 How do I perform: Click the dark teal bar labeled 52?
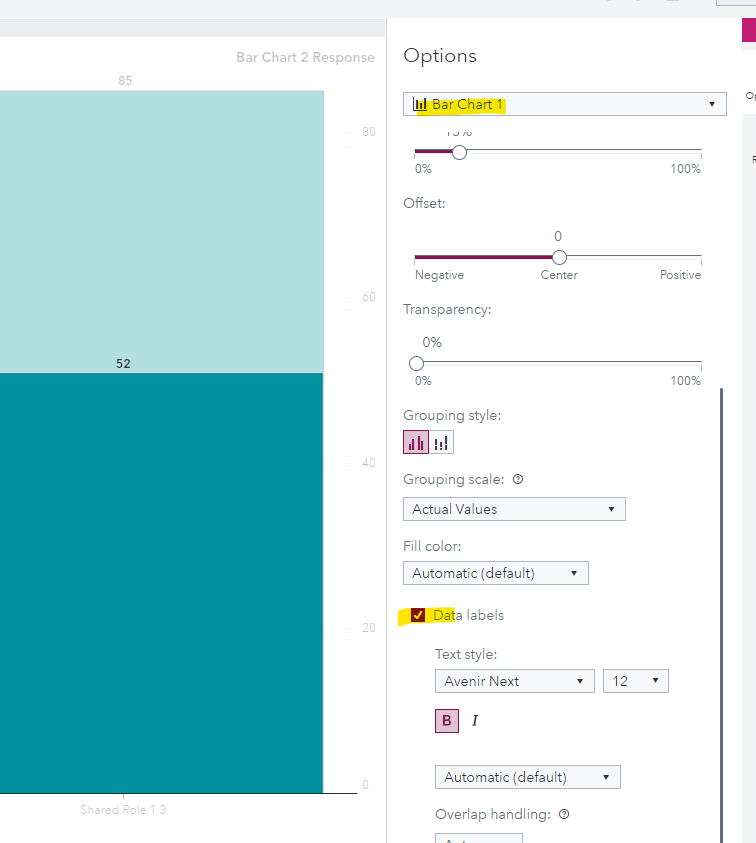160,580
